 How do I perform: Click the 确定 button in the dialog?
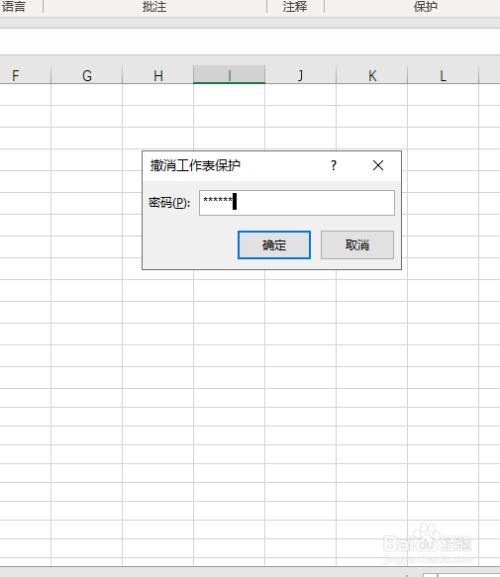[274, 245]
